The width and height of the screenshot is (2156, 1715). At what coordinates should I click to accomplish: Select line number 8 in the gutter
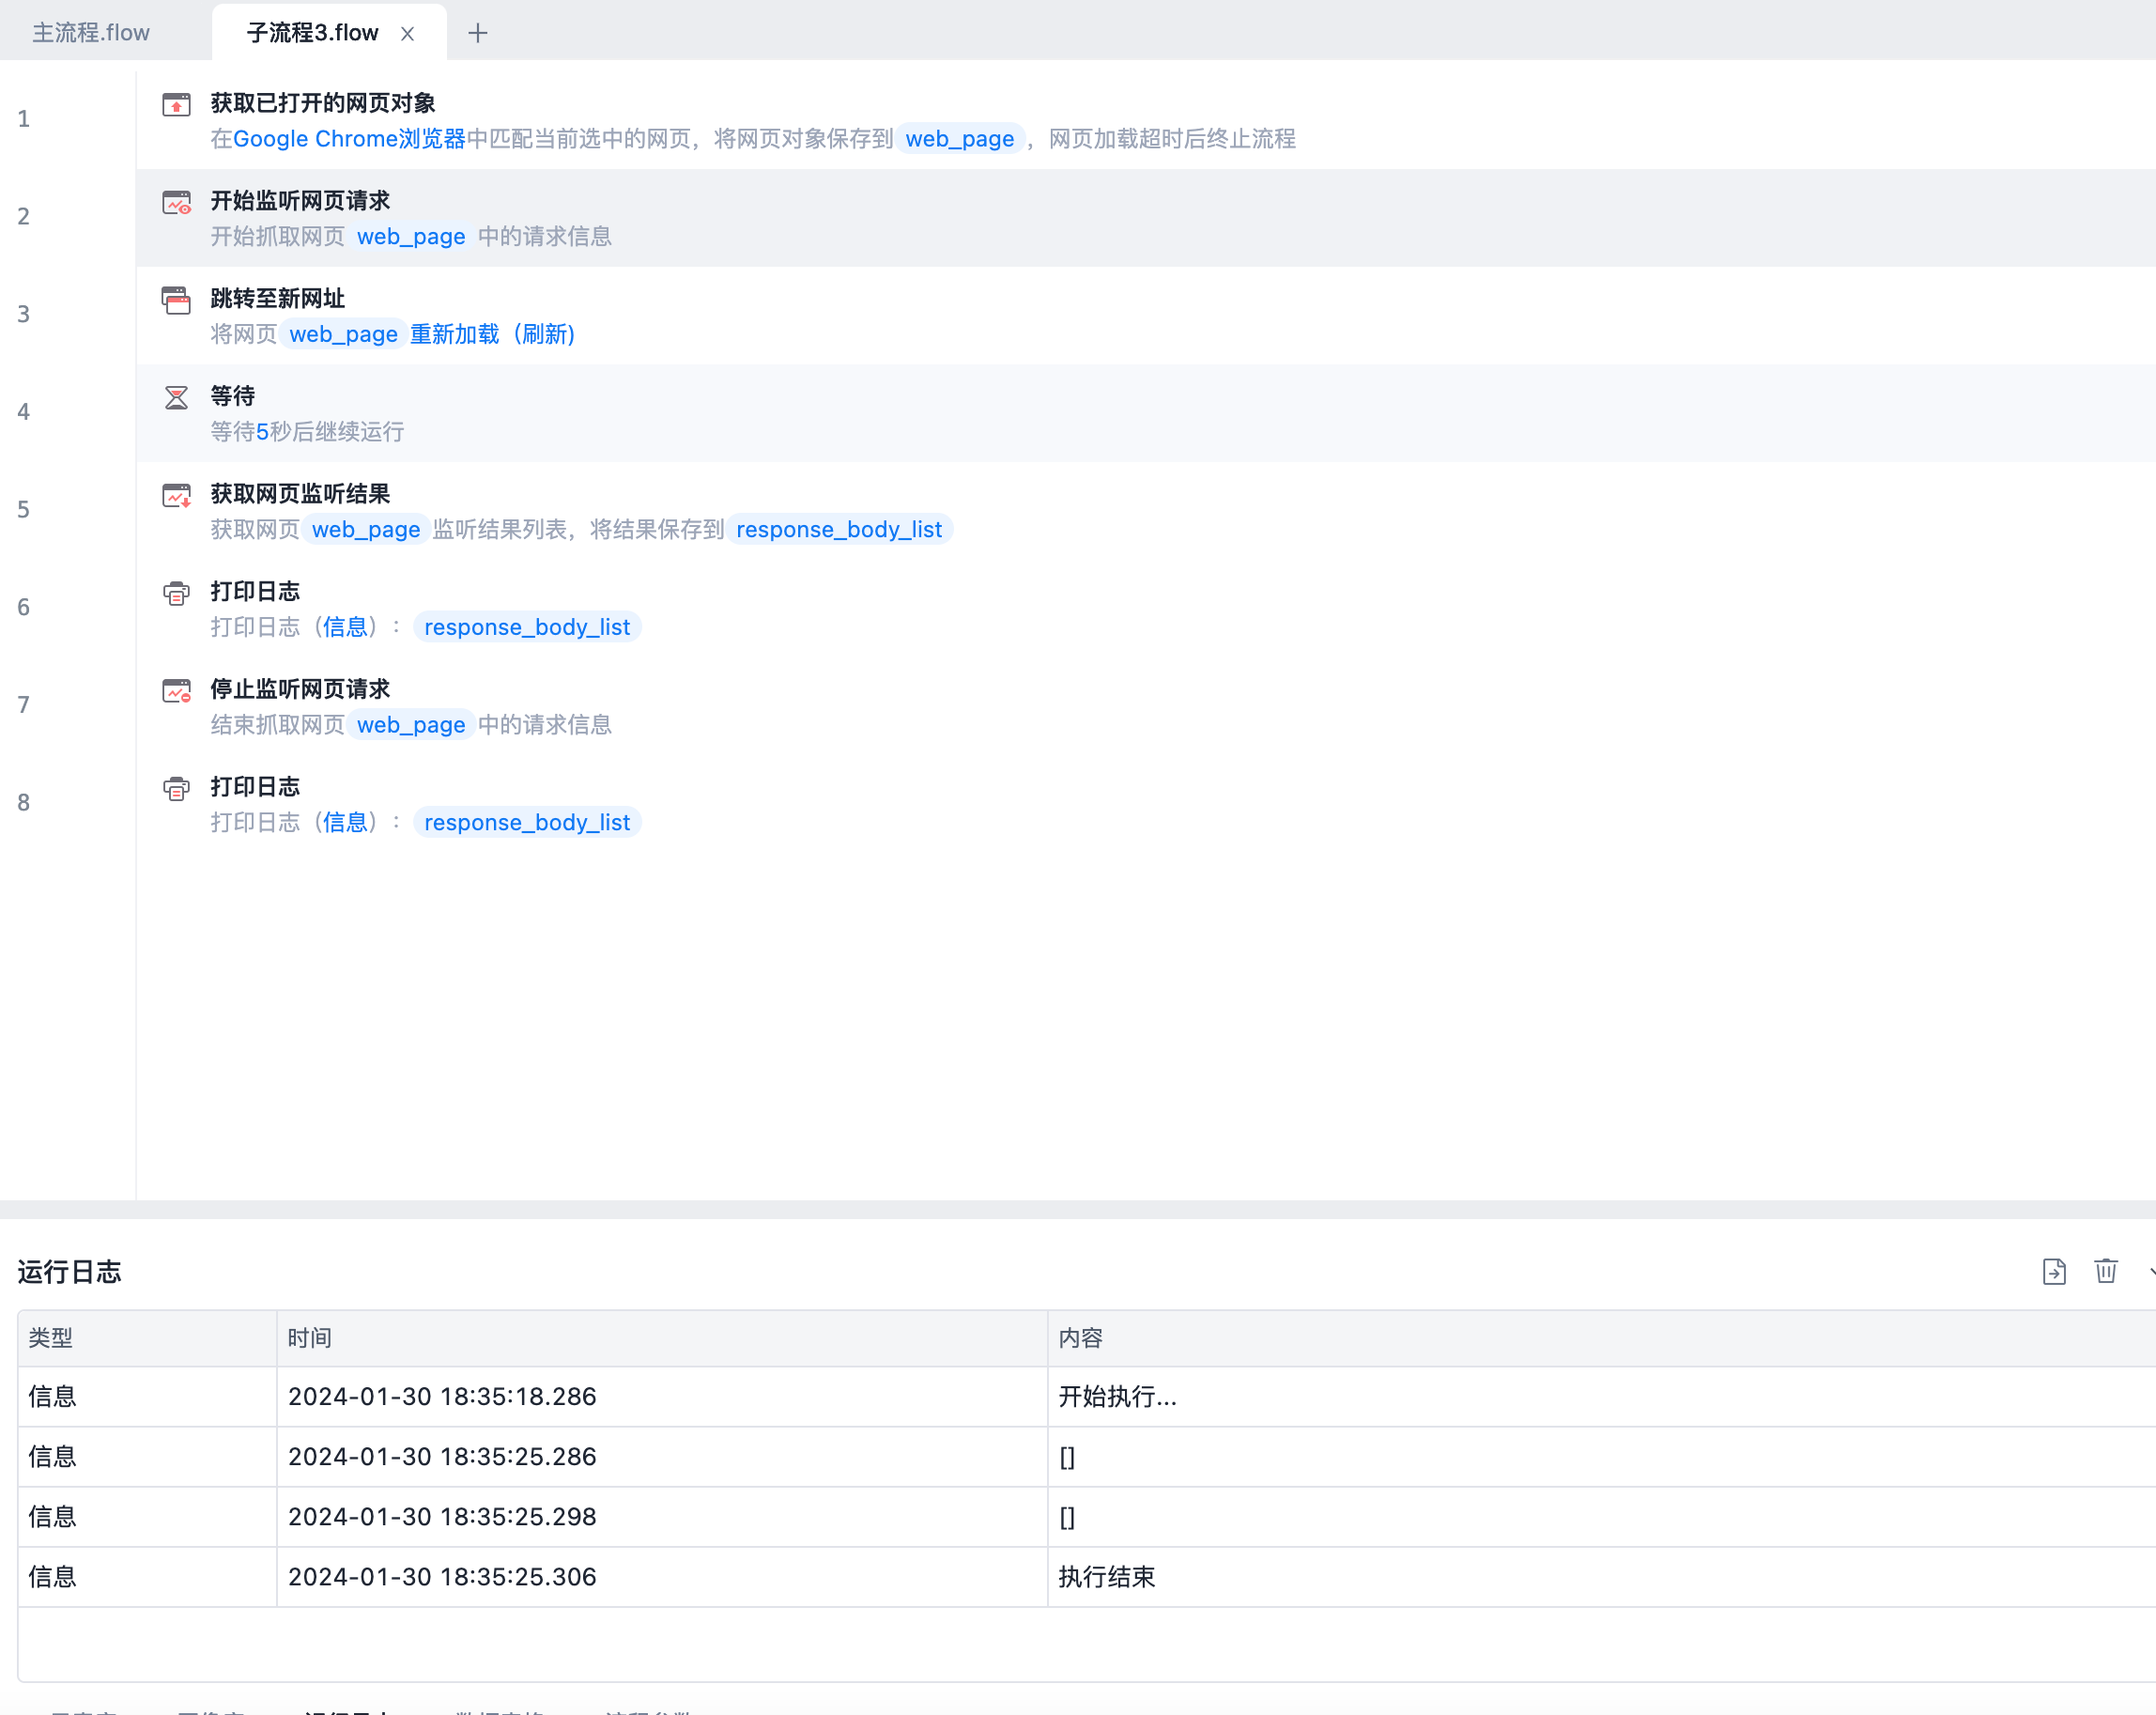(24, 803)
